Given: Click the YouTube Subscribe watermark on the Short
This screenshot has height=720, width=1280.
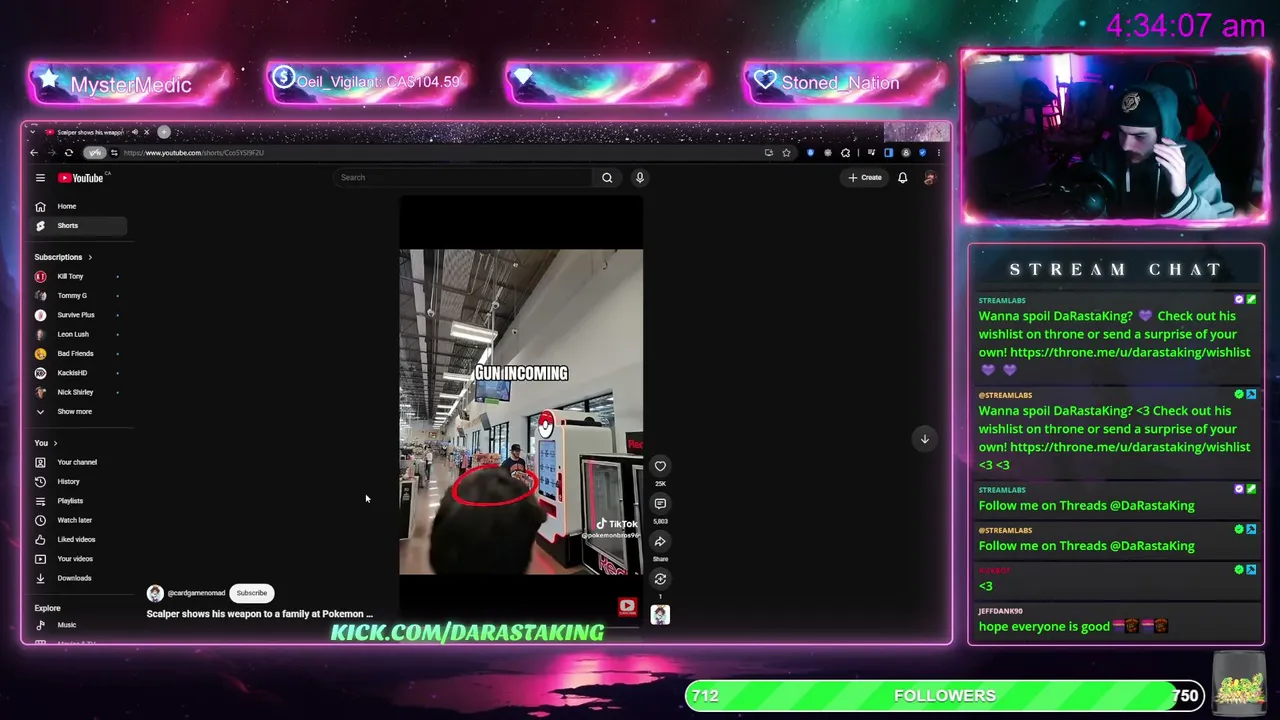Looking at the screenshot, I should point(627,605).
